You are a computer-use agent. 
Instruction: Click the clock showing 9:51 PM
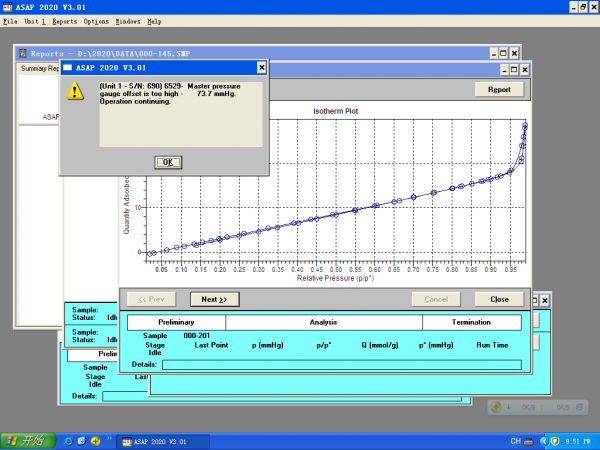click(578, 442)
